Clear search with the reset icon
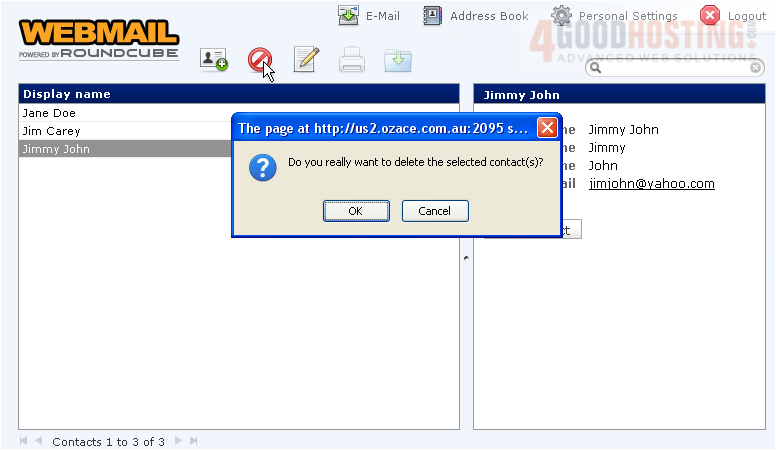This screenshot has width=776, height=450. pyautogui.click(x=756, y=68)
